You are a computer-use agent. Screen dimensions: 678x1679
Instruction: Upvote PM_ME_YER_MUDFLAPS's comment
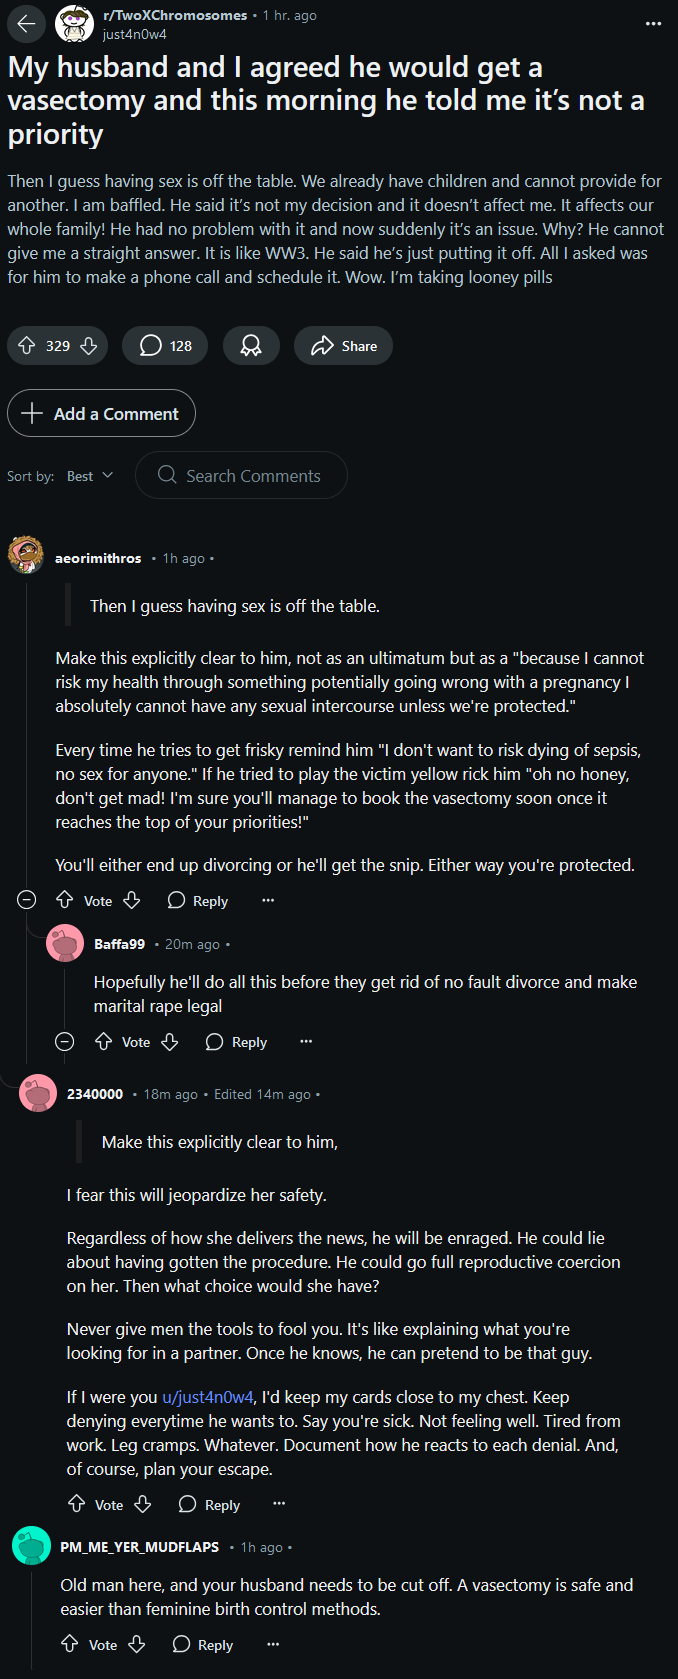click(x=70, y=1644)
